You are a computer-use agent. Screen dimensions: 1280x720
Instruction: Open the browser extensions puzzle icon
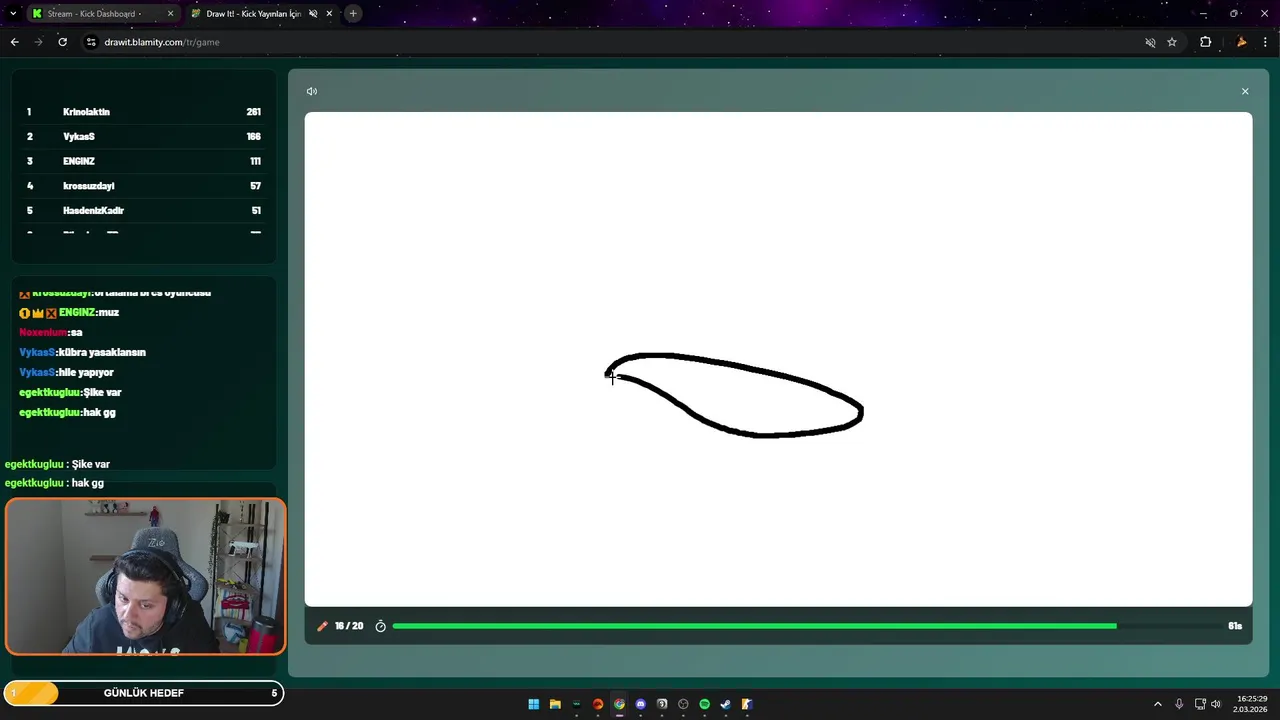click(1205, 42)
